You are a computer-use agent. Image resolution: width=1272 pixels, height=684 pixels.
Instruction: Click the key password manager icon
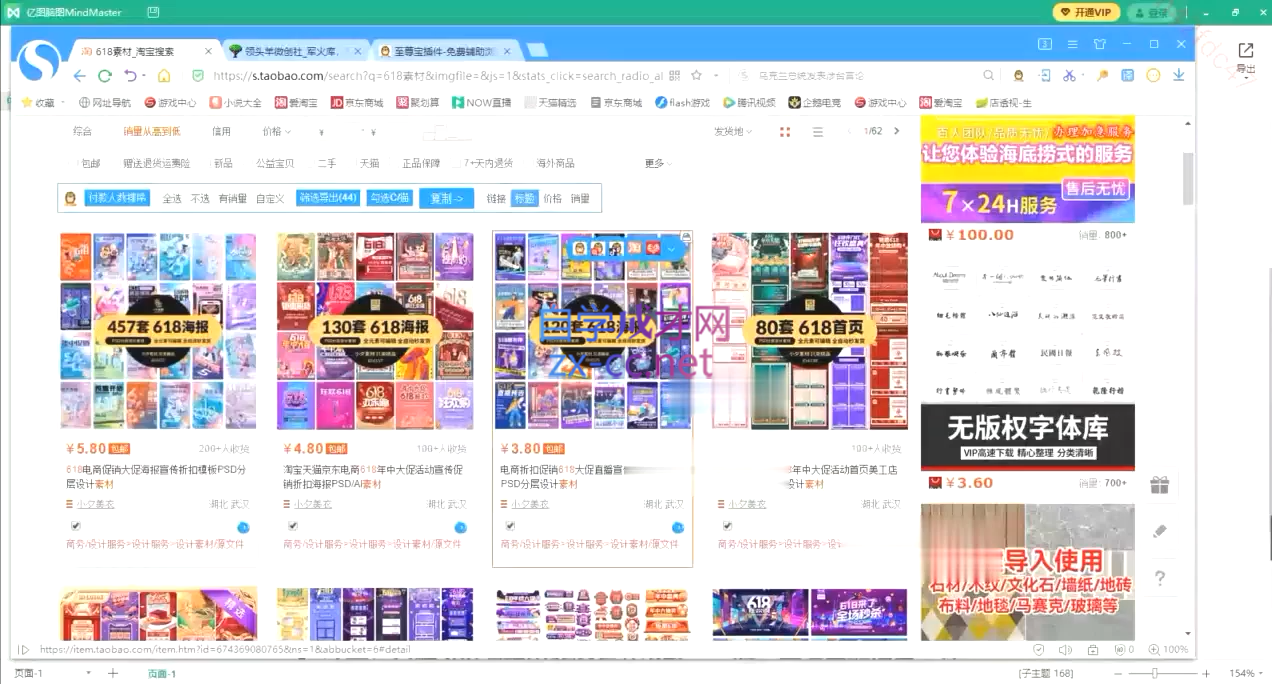[1103, 76]
